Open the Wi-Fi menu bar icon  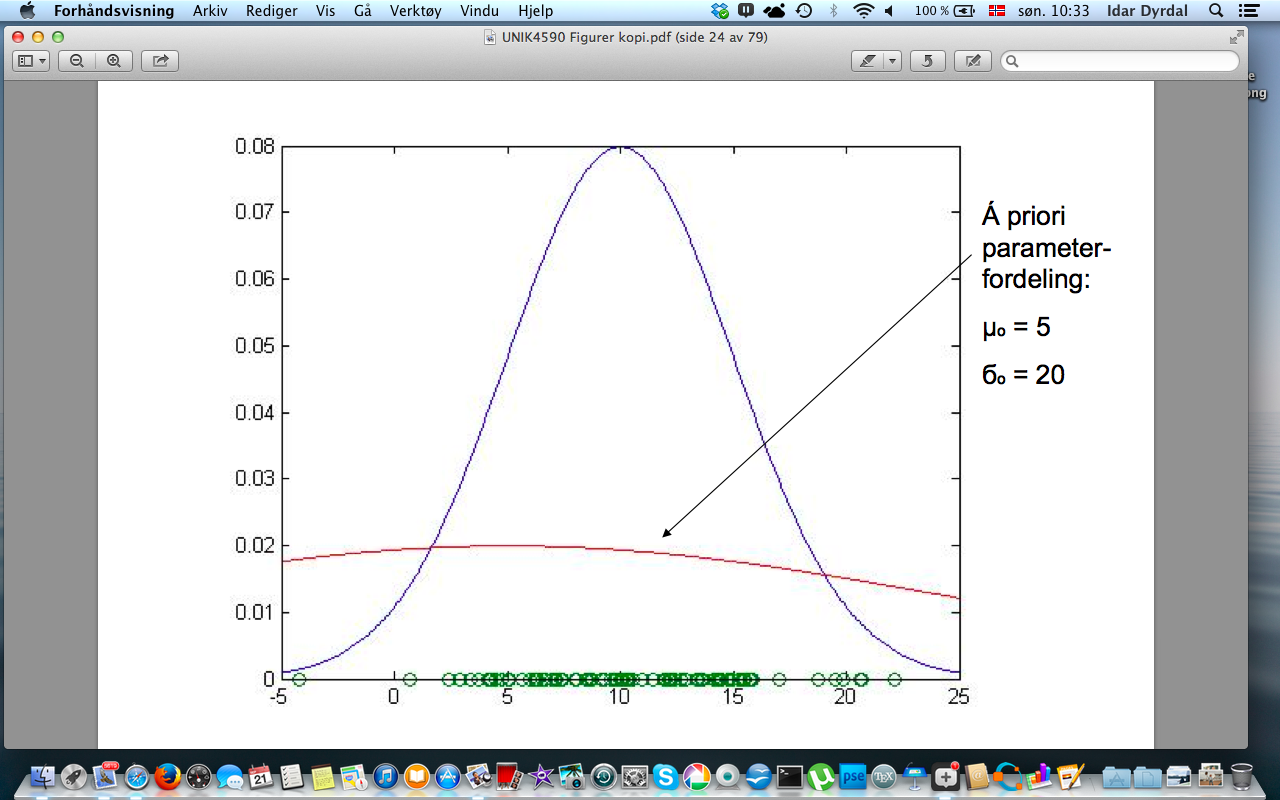(x=863, y=11)
